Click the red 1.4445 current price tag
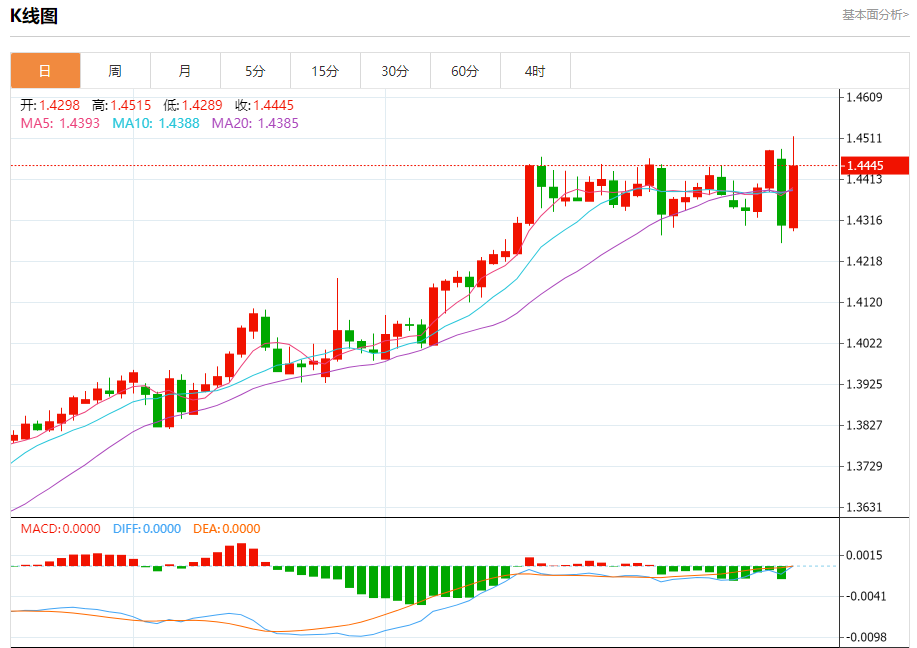Viewport: 917px width, 648px height. (x=875, y=166)
